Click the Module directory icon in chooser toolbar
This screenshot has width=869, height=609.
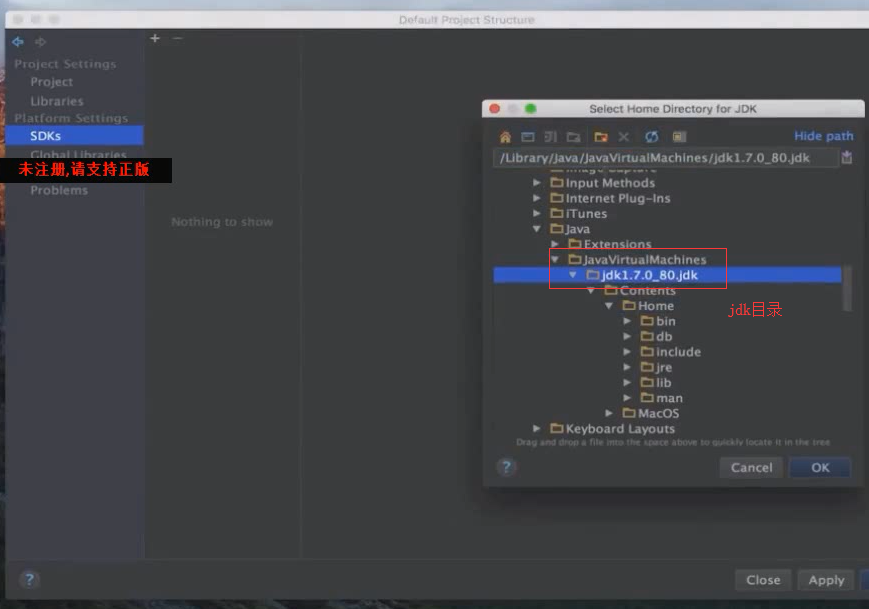coord(573,136)
